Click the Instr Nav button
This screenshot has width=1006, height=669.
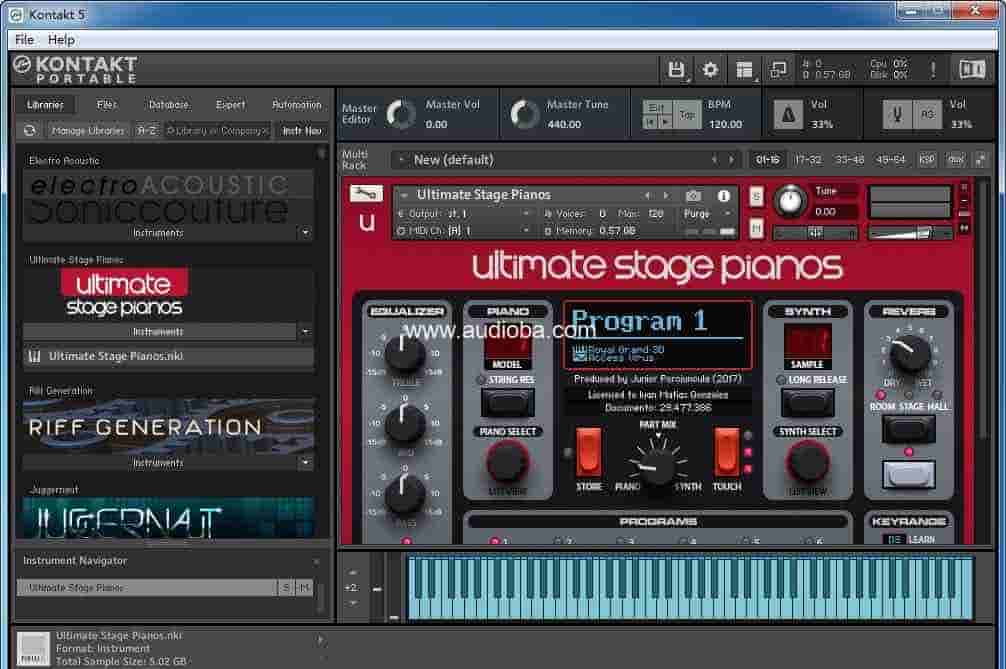point(302,130)
